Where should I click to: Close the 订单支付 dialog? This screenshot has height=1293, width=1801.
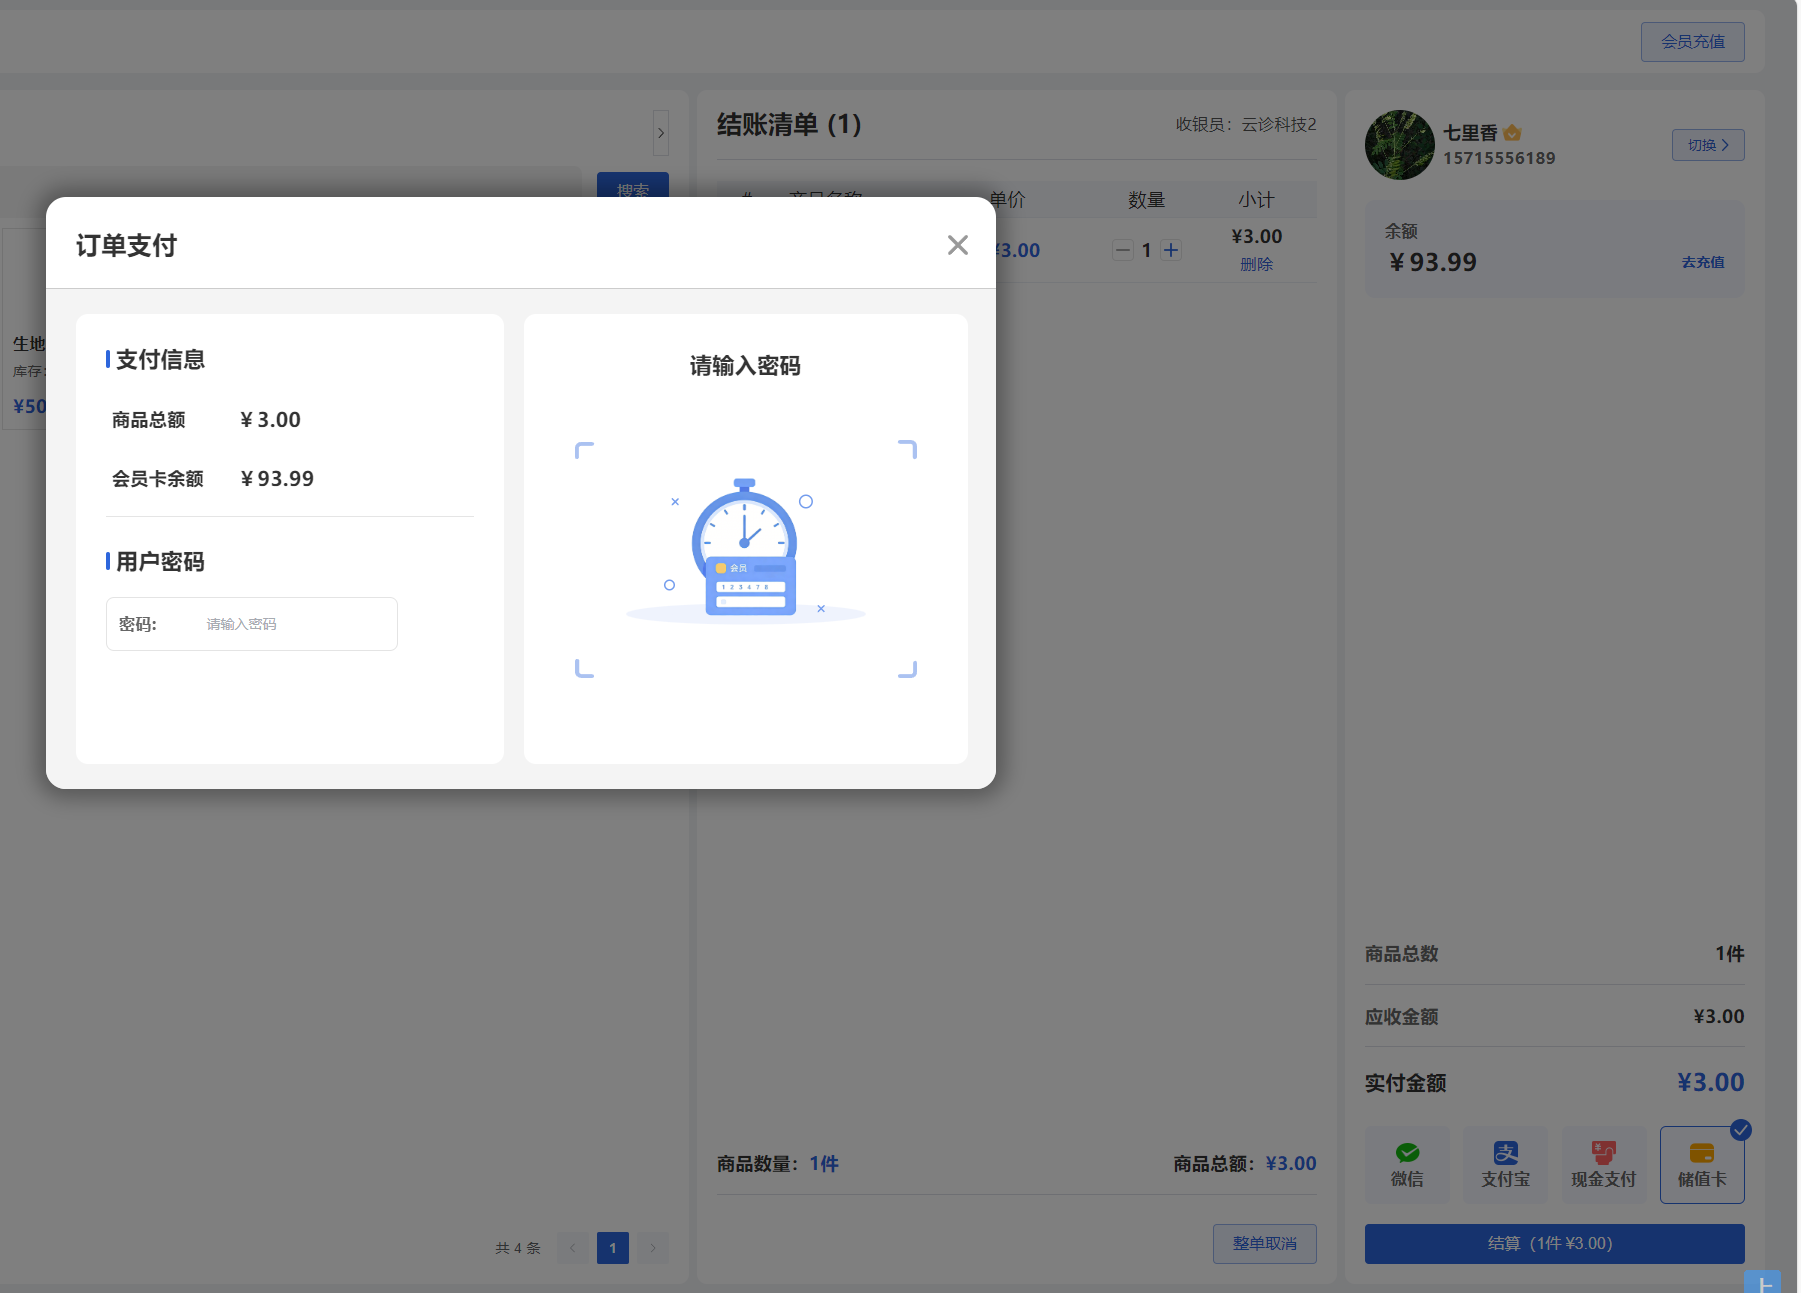(957, 245)
